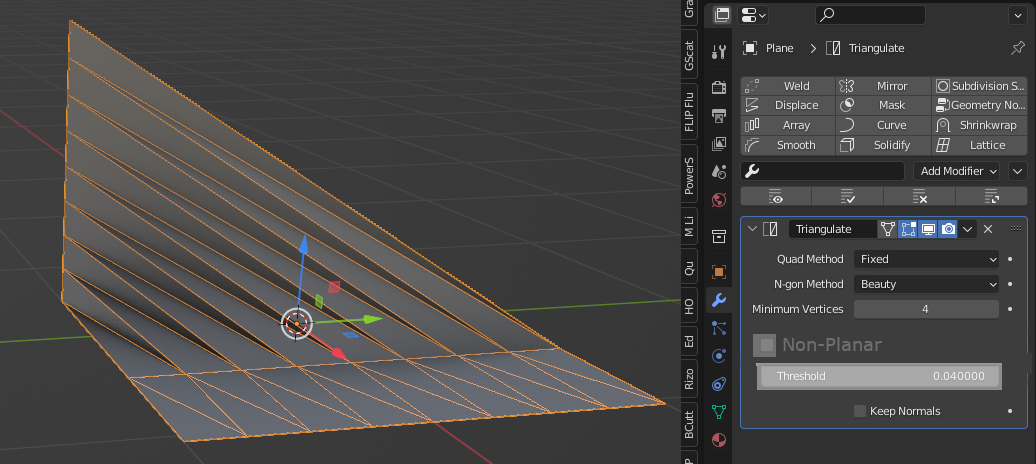The height and width of the screenshot is (464, 1036).
Task: Click the Triangulate modifier type icon
Action: tap(770, 229)
